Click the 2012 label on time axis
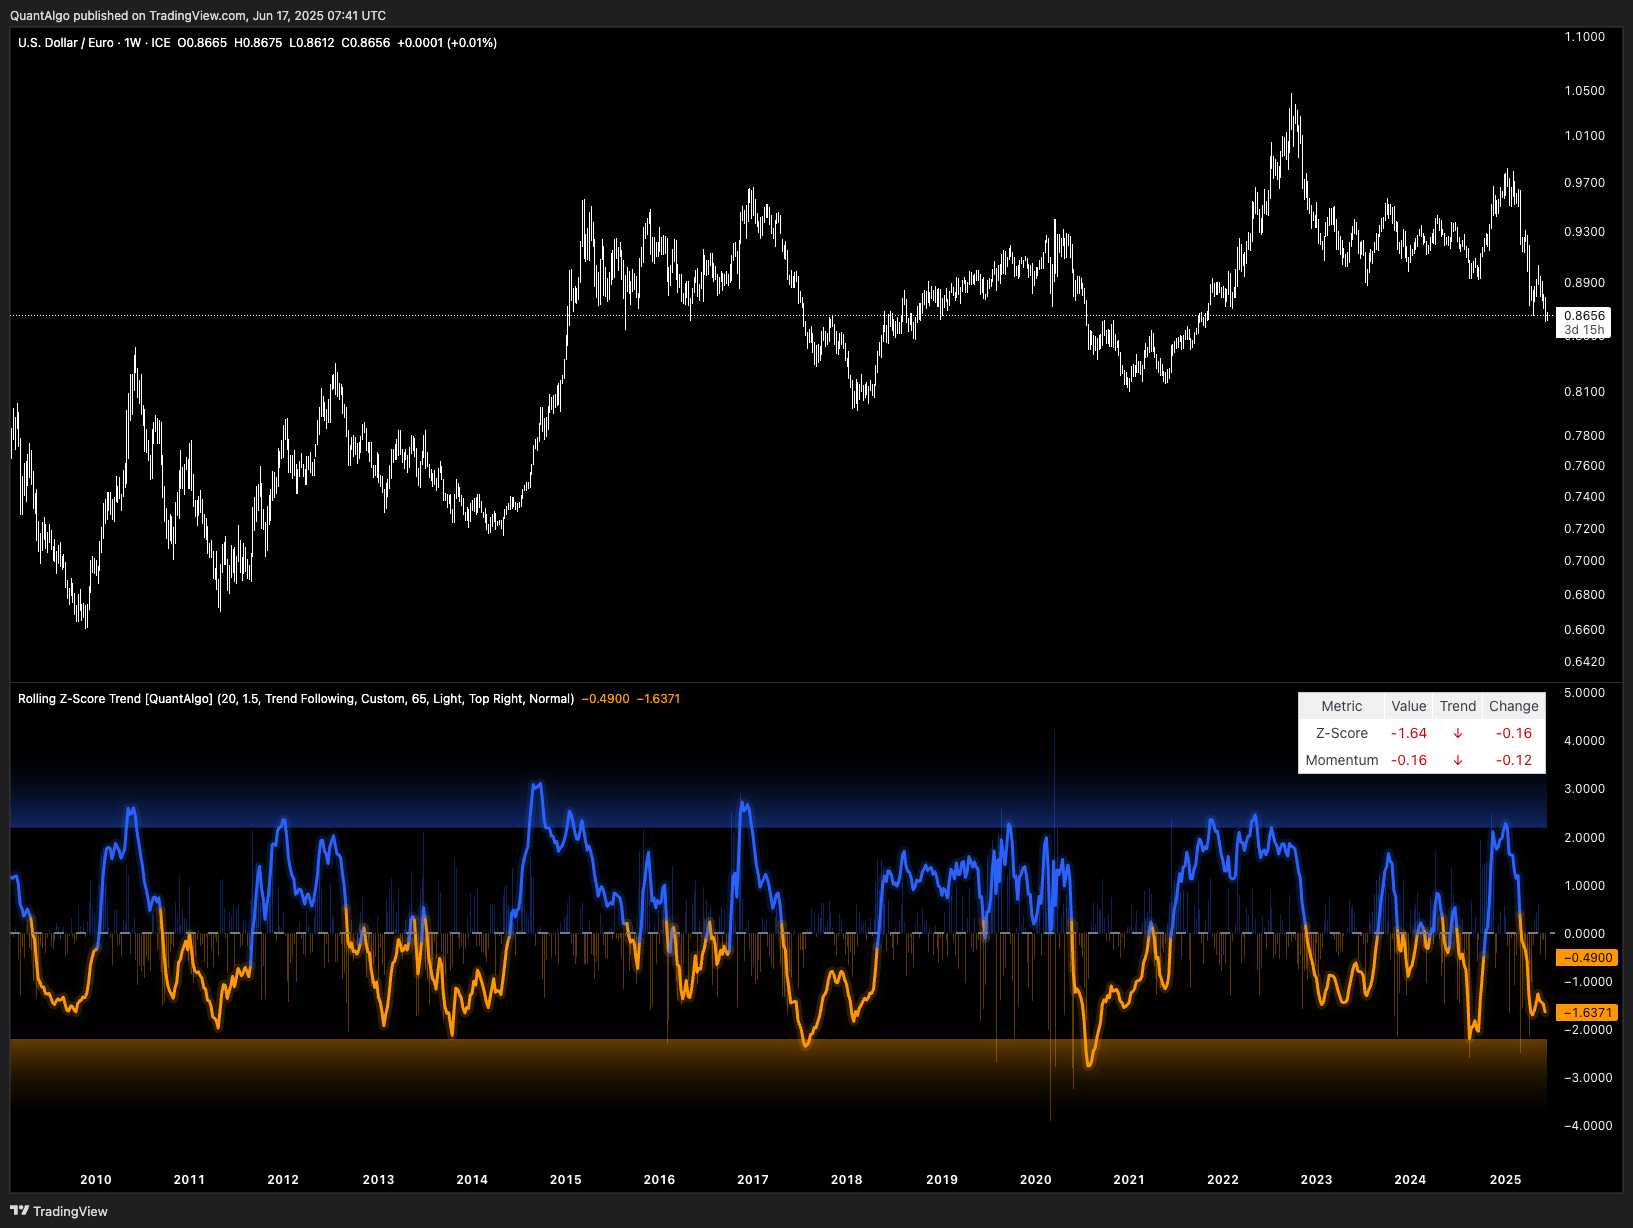 click(x=283, y=1180)
